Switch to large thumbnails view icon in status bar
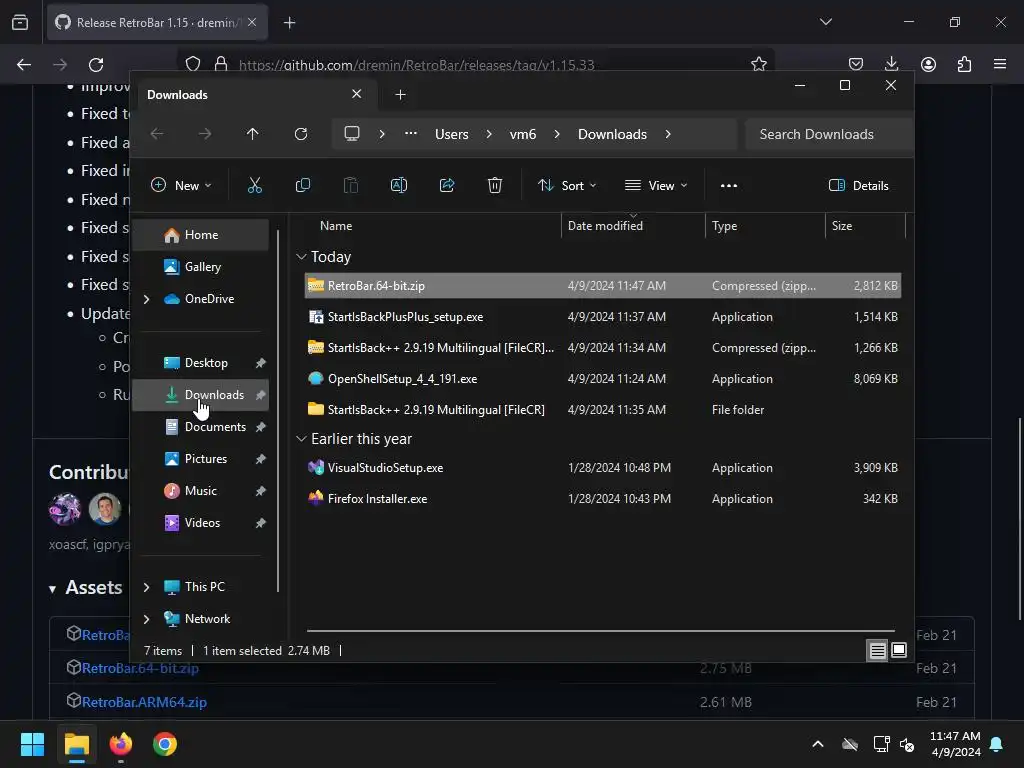1024x768 pixels. pos(899,650)
